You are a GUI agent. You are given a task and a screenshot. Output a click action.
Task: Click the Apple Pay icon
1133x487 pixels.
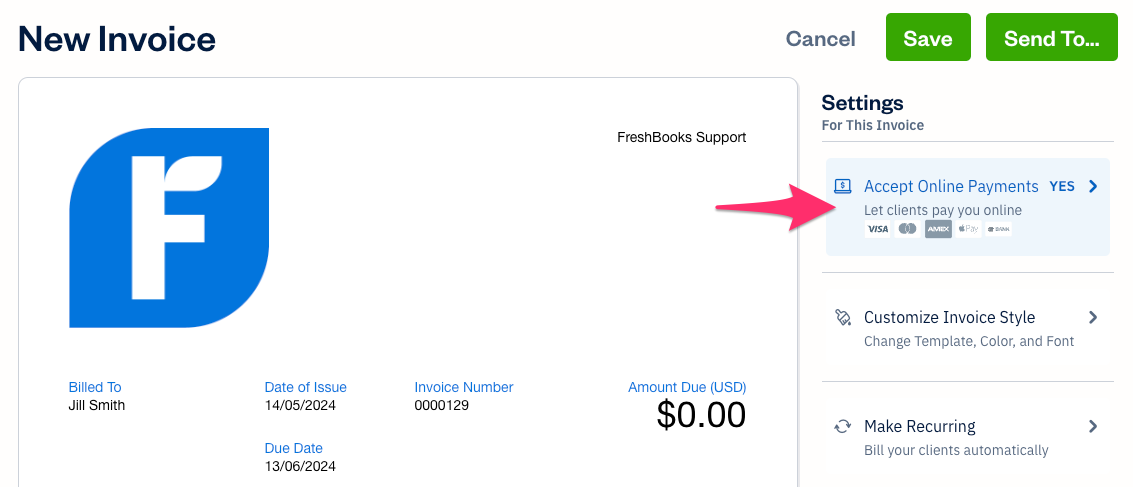pos(968,229)
